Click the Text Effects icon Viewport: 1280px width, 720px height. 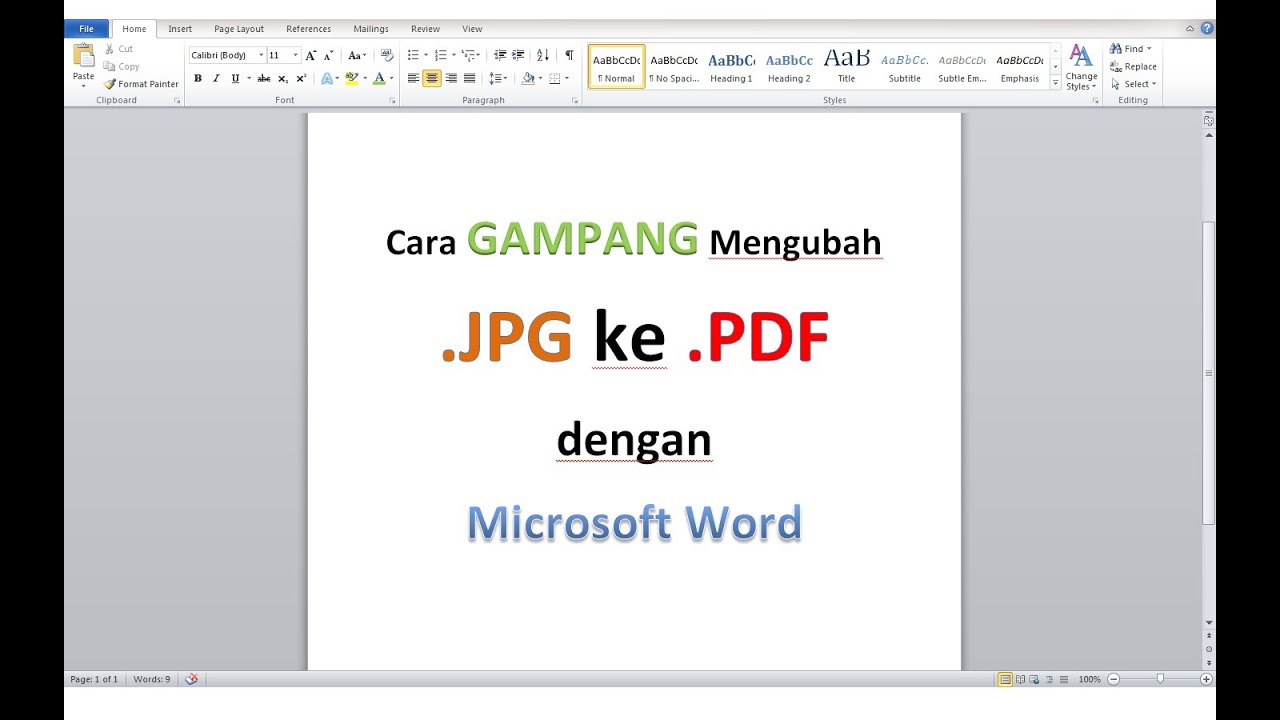point(329,78)
